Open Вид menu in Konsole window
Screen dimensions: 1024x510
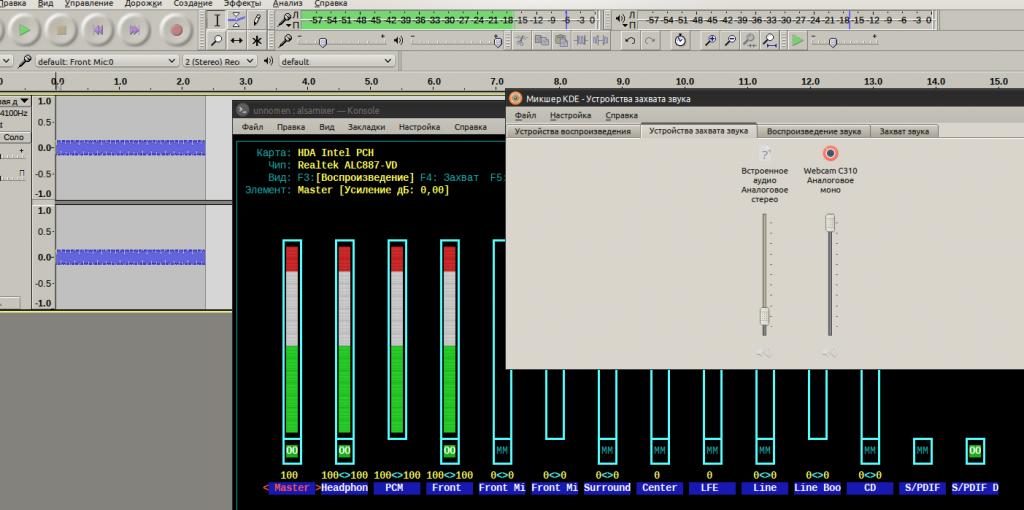pyautogui.click(x=327, y=127)
